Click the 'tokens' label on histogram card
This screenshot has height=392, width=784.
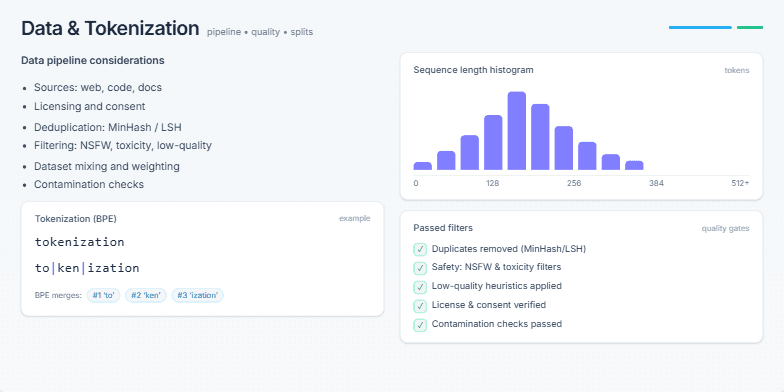(737, 70)
